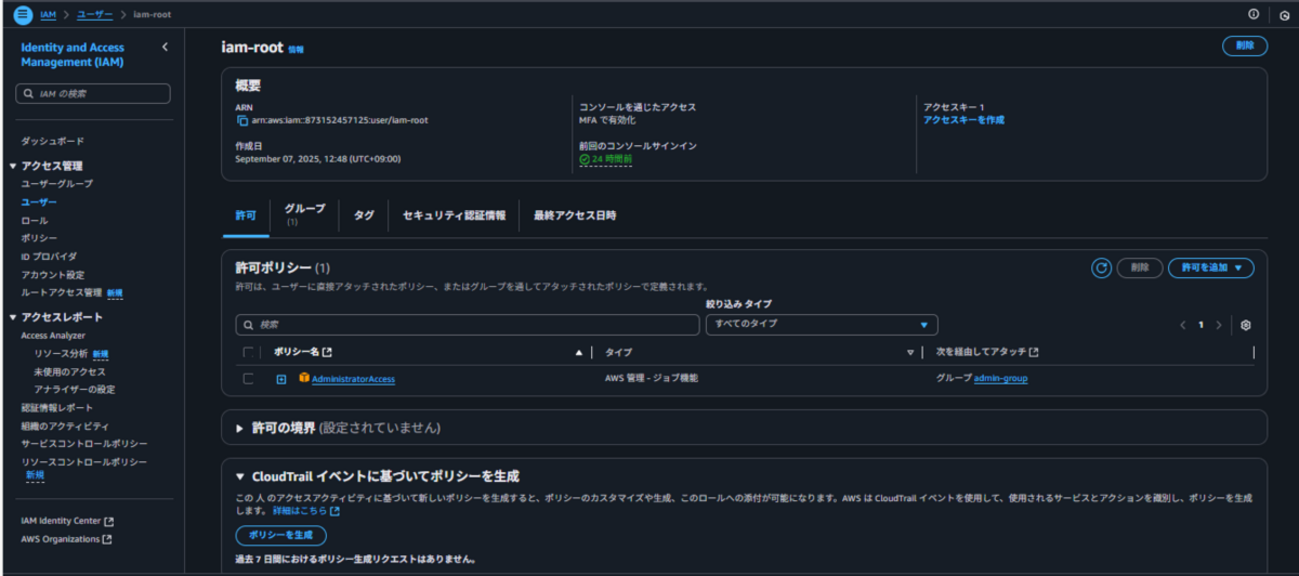Open ダッシュボード in the sidebar

tap(53, 142)
